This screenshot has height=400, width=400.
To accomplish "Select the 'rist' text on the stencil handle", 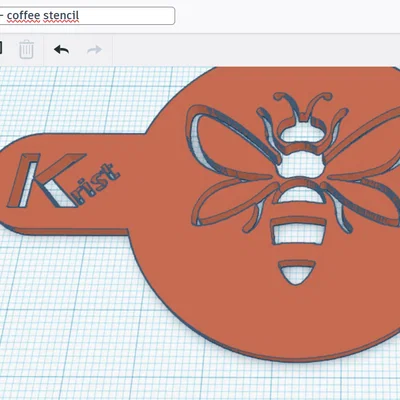I will point(97,183).
